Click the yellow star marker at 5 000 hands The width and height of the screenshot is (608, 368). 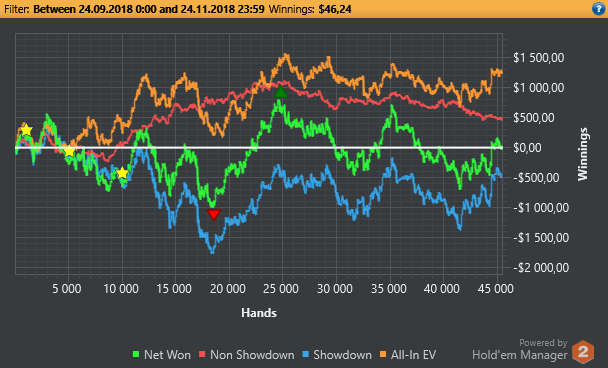(69, 151)
